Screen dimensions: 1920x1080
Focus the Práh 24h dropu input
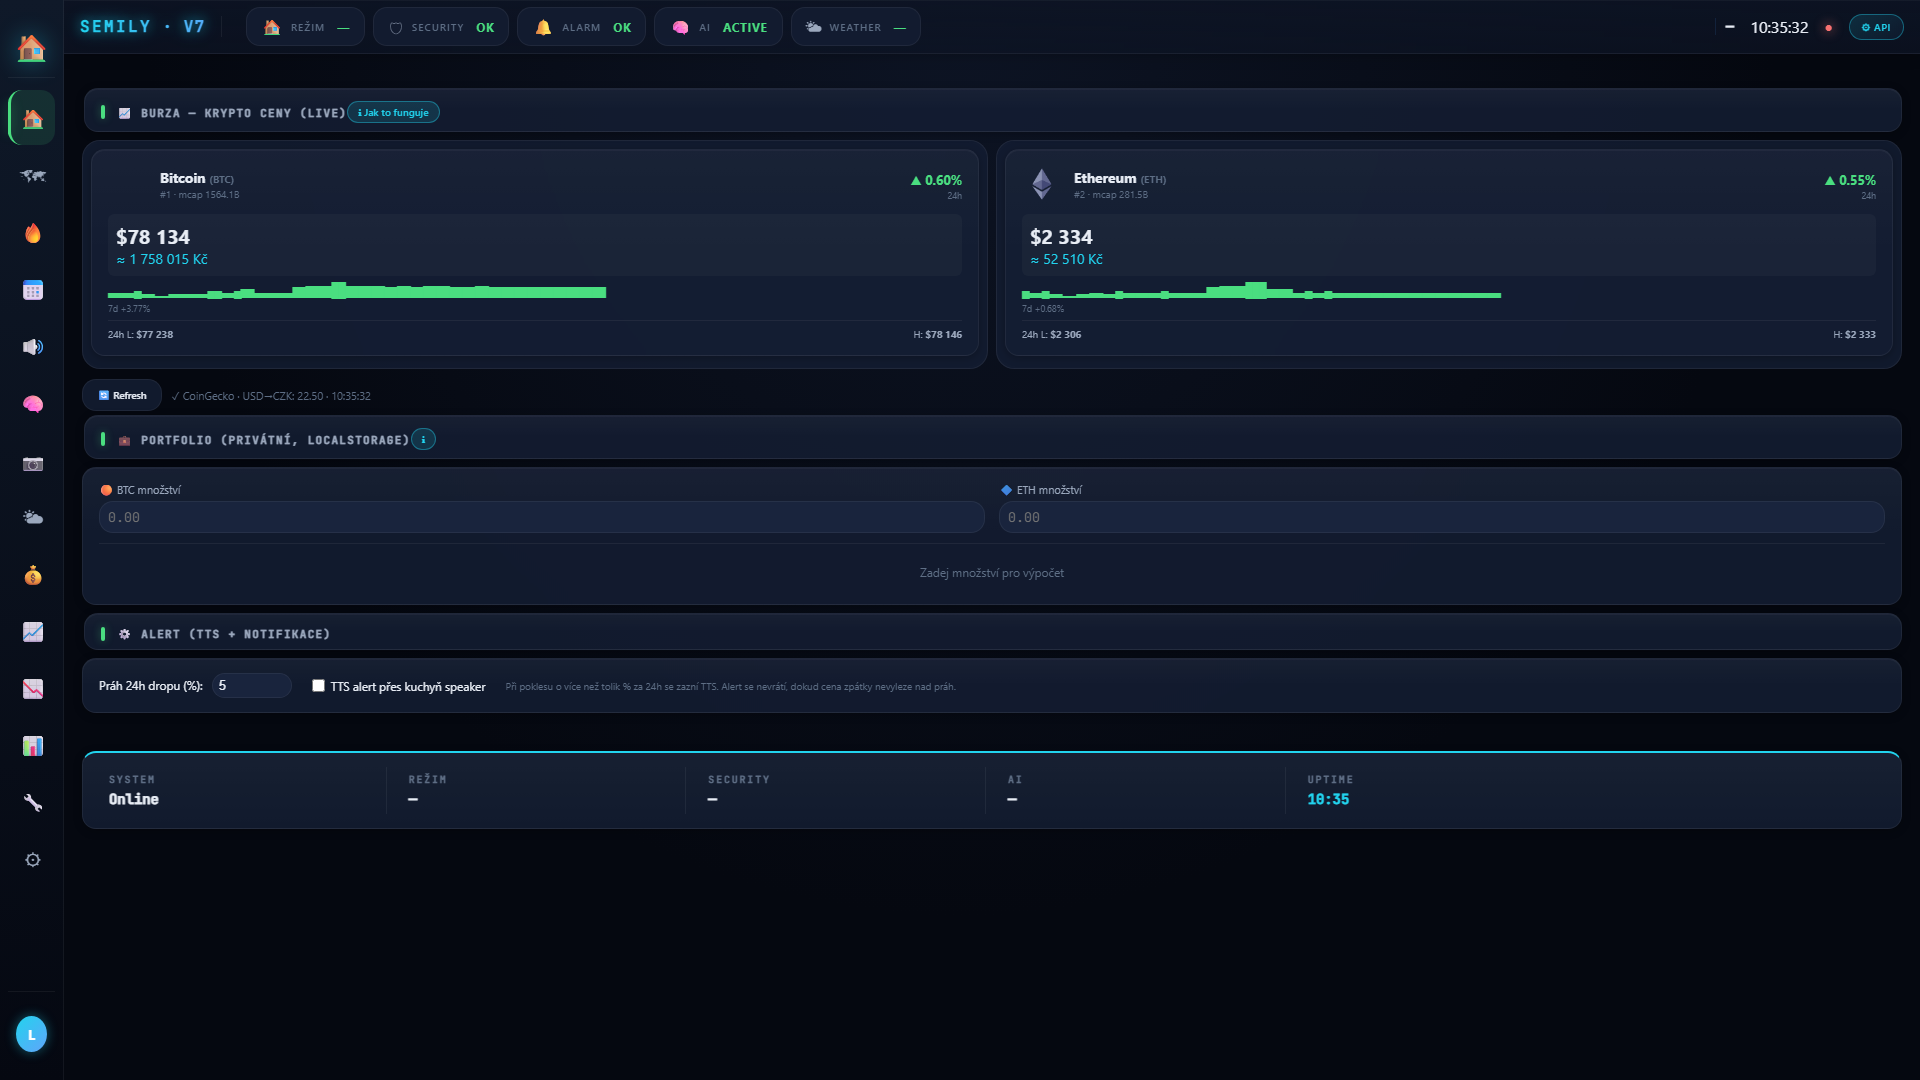250,686
